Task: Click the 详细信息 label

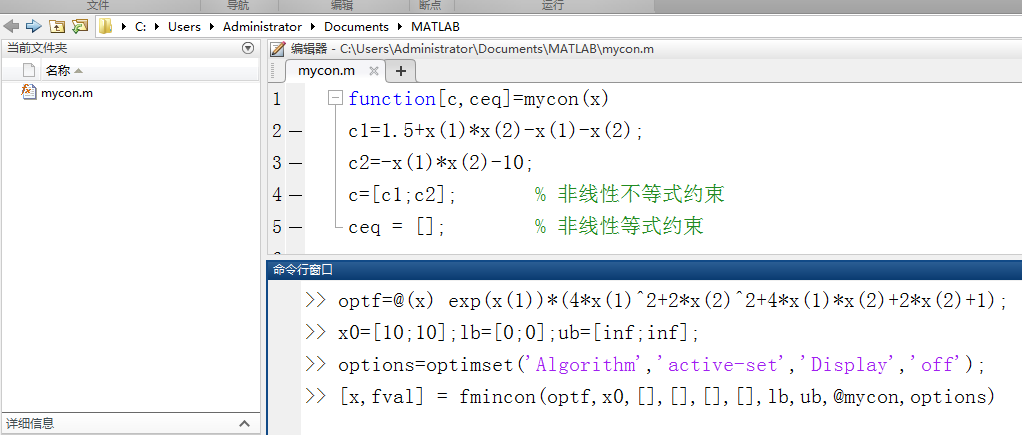Action: tap(31, 424)
